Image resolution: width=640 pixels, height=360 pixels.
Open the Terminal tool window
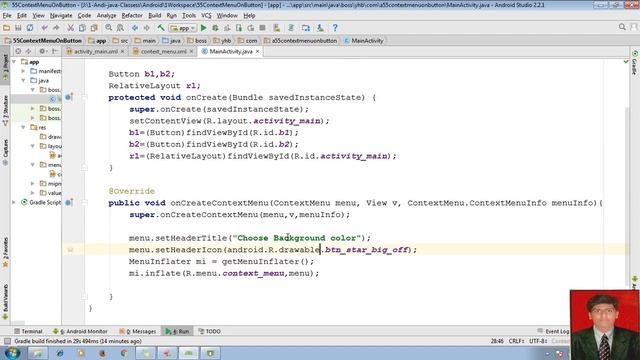(x=28, y=331)
